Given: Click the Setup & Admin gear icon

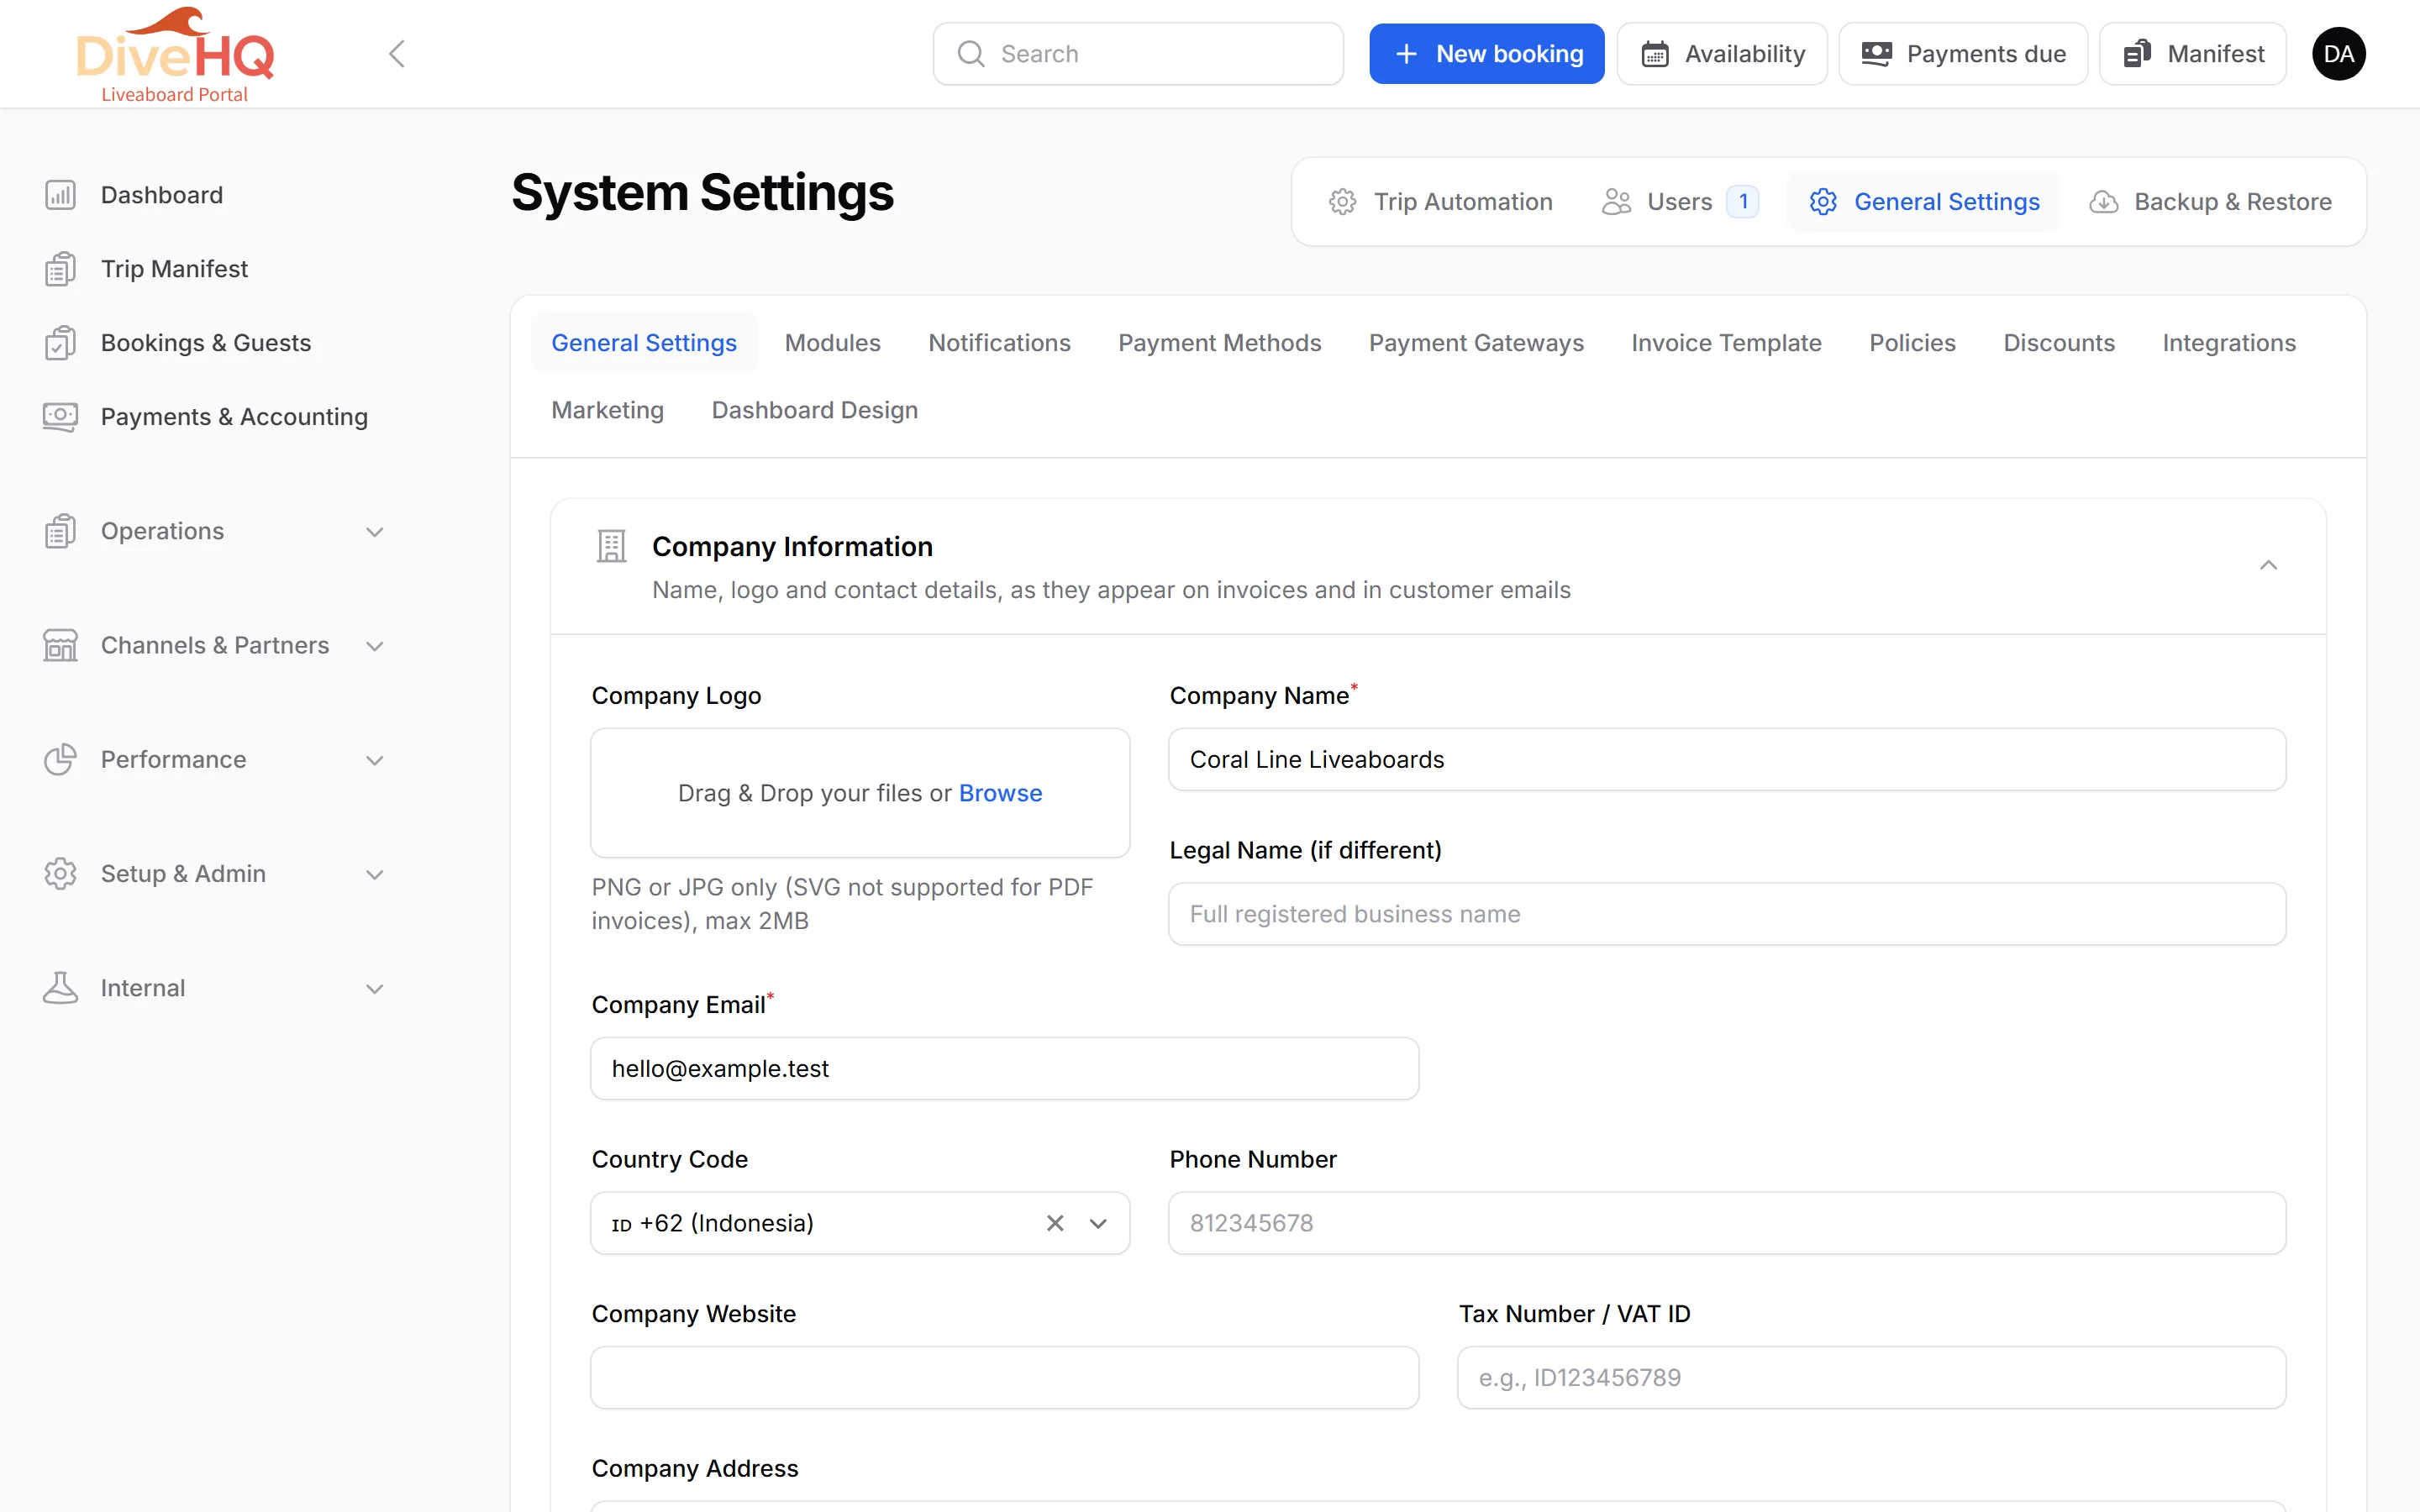Looking at the screenshot, I should pos(60,874).
